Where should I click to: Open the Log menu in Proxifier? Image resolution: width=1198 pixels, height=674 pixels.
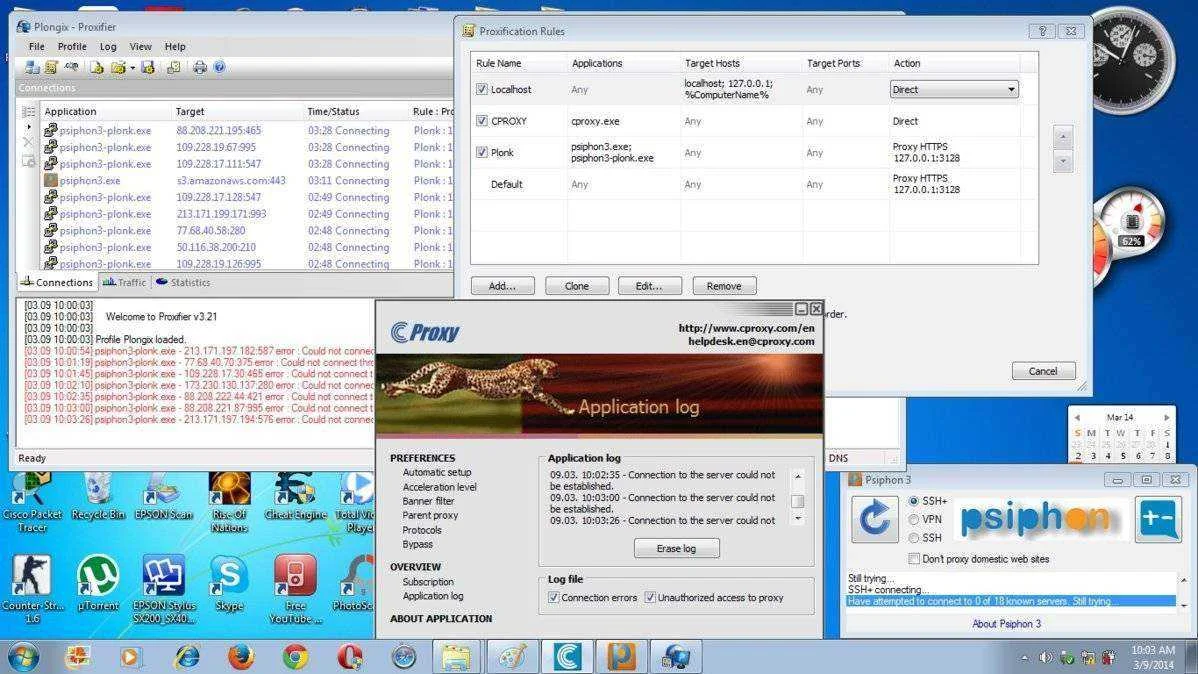108,47
